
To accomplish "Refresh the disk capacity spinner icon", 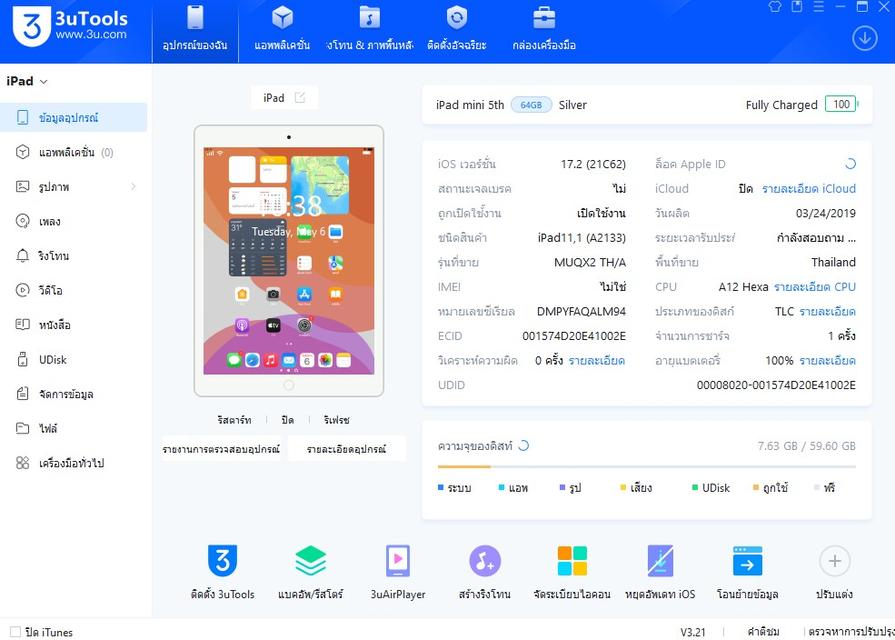I will point(523,445).
